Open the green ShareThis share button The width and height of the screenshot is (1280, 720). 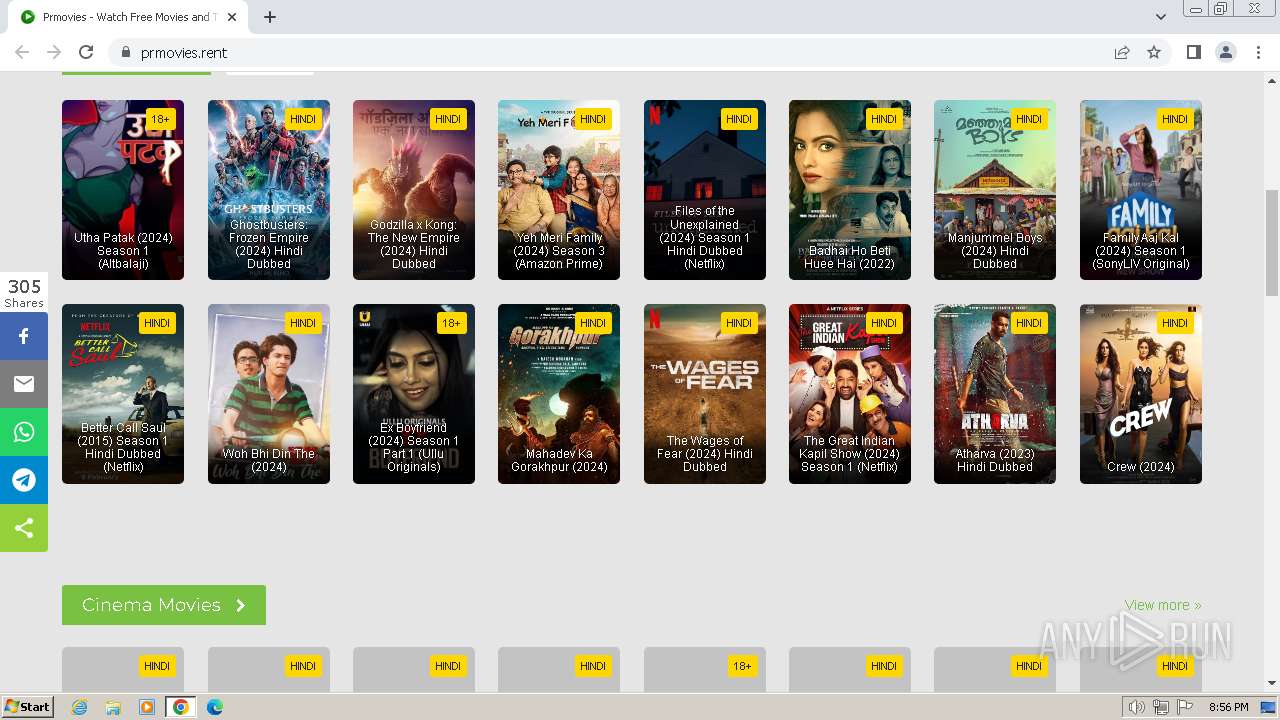(x=24, y=528)
